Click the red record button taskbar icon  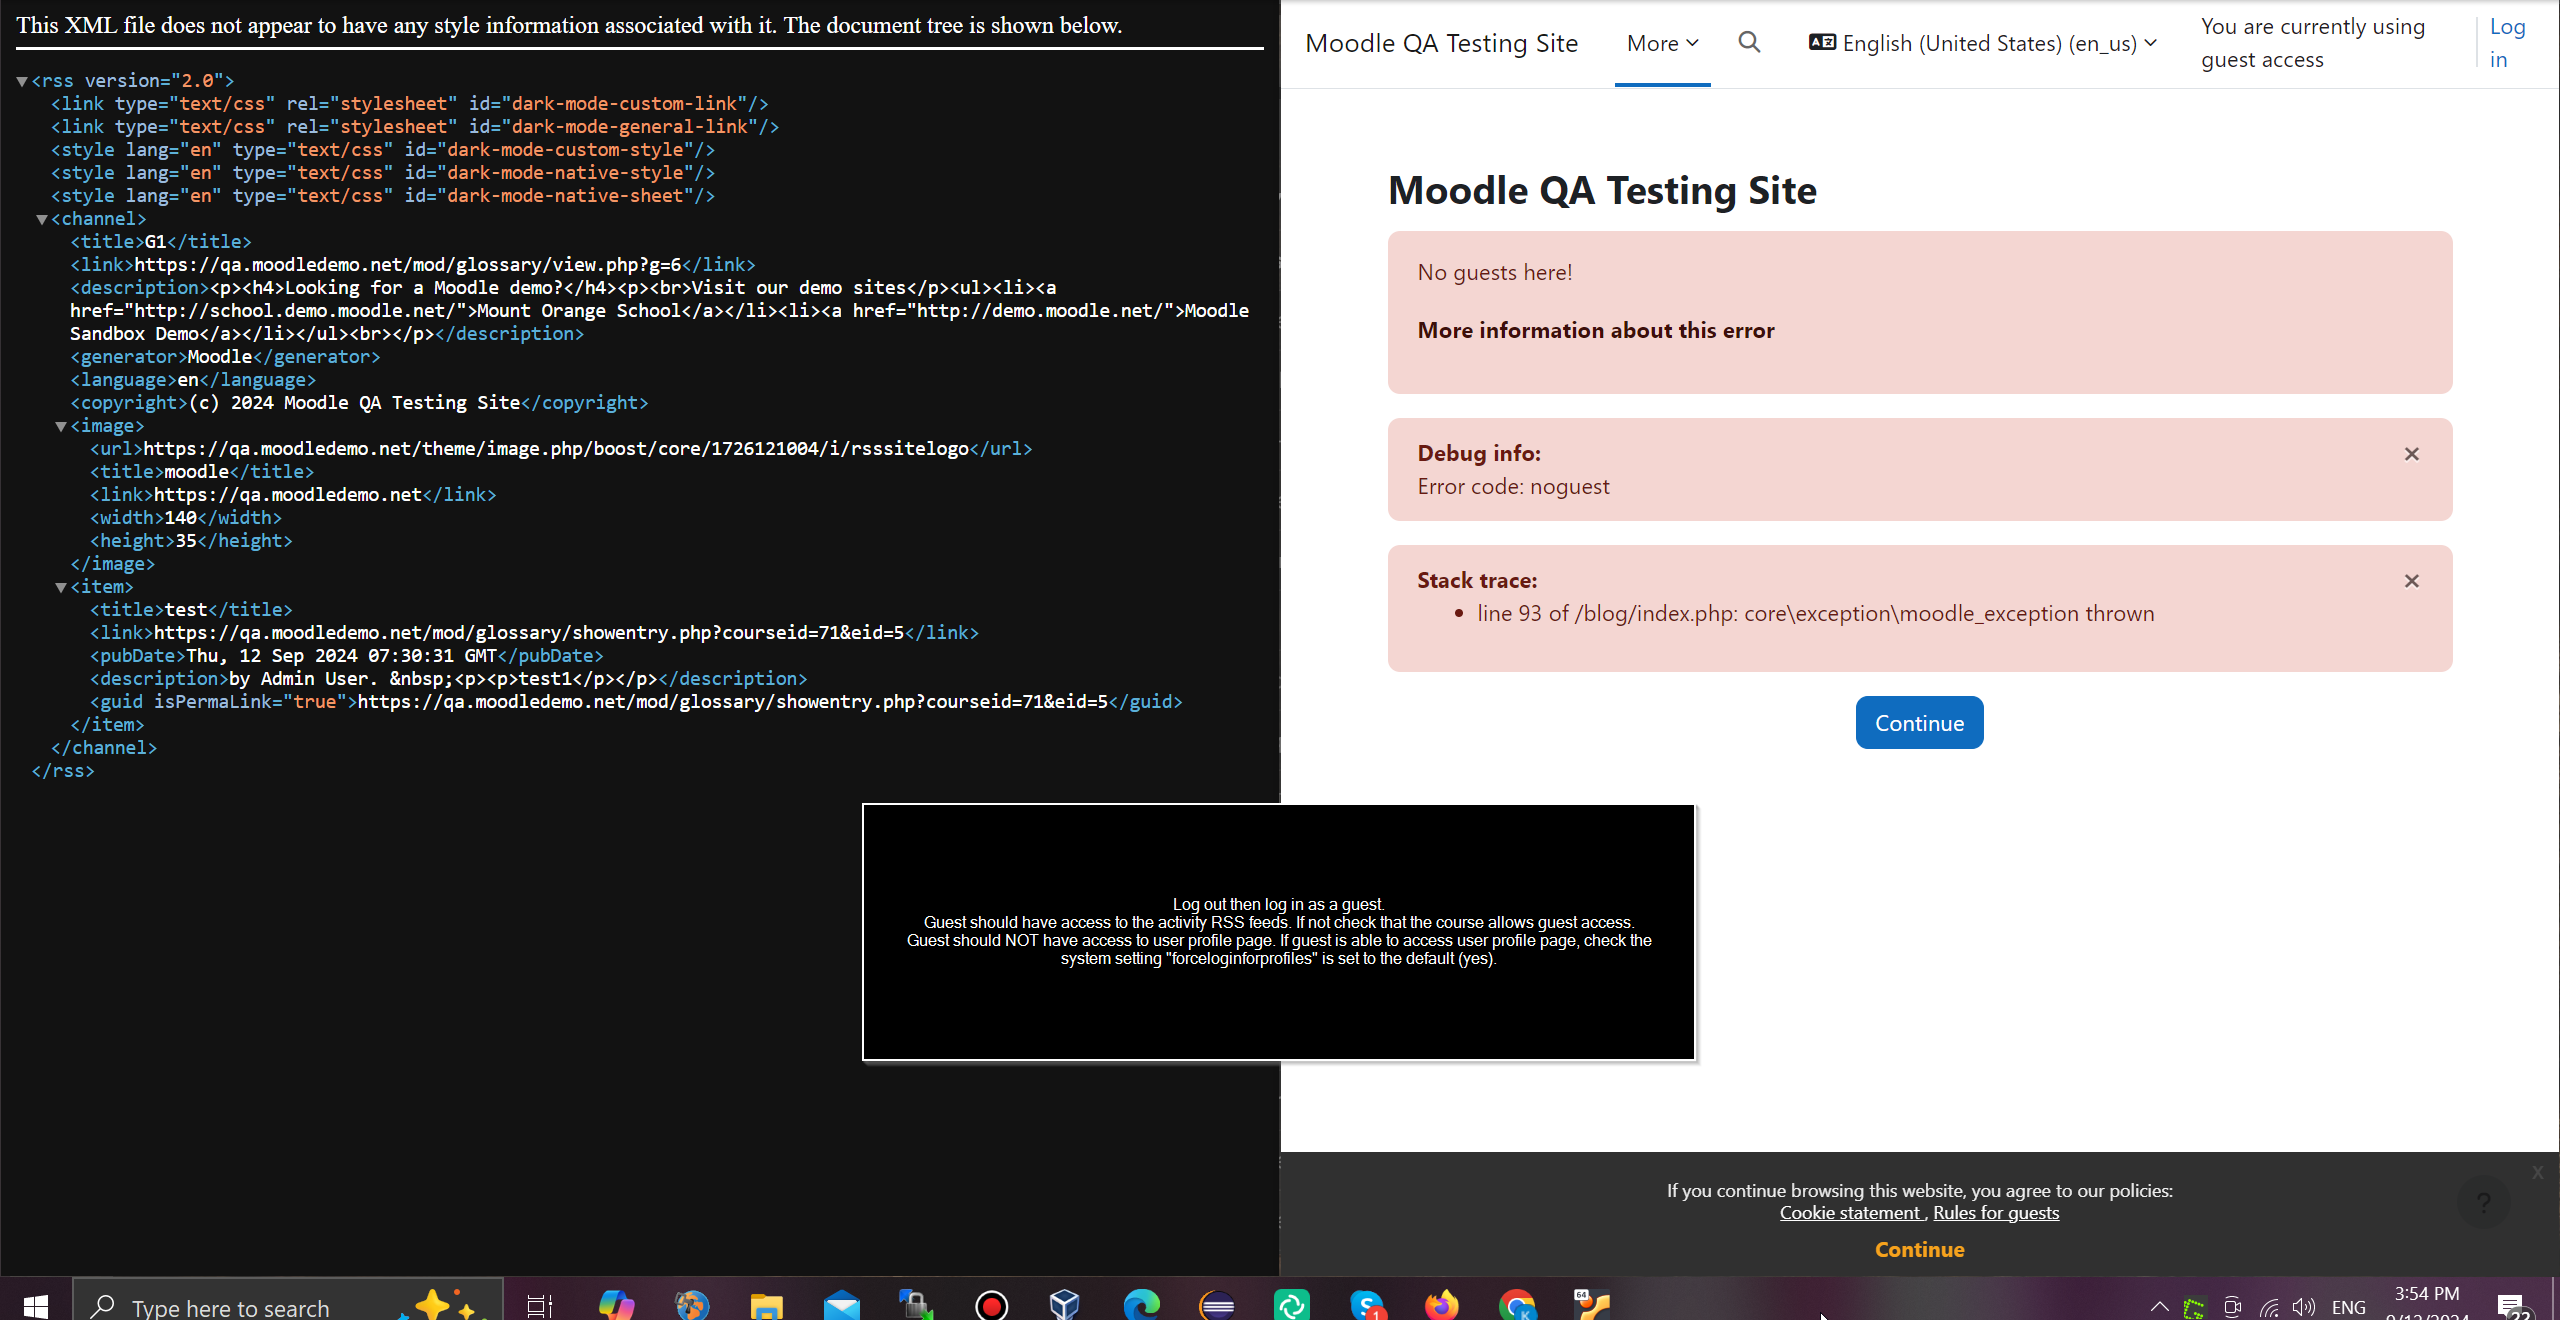click(x=991, y=1305)
